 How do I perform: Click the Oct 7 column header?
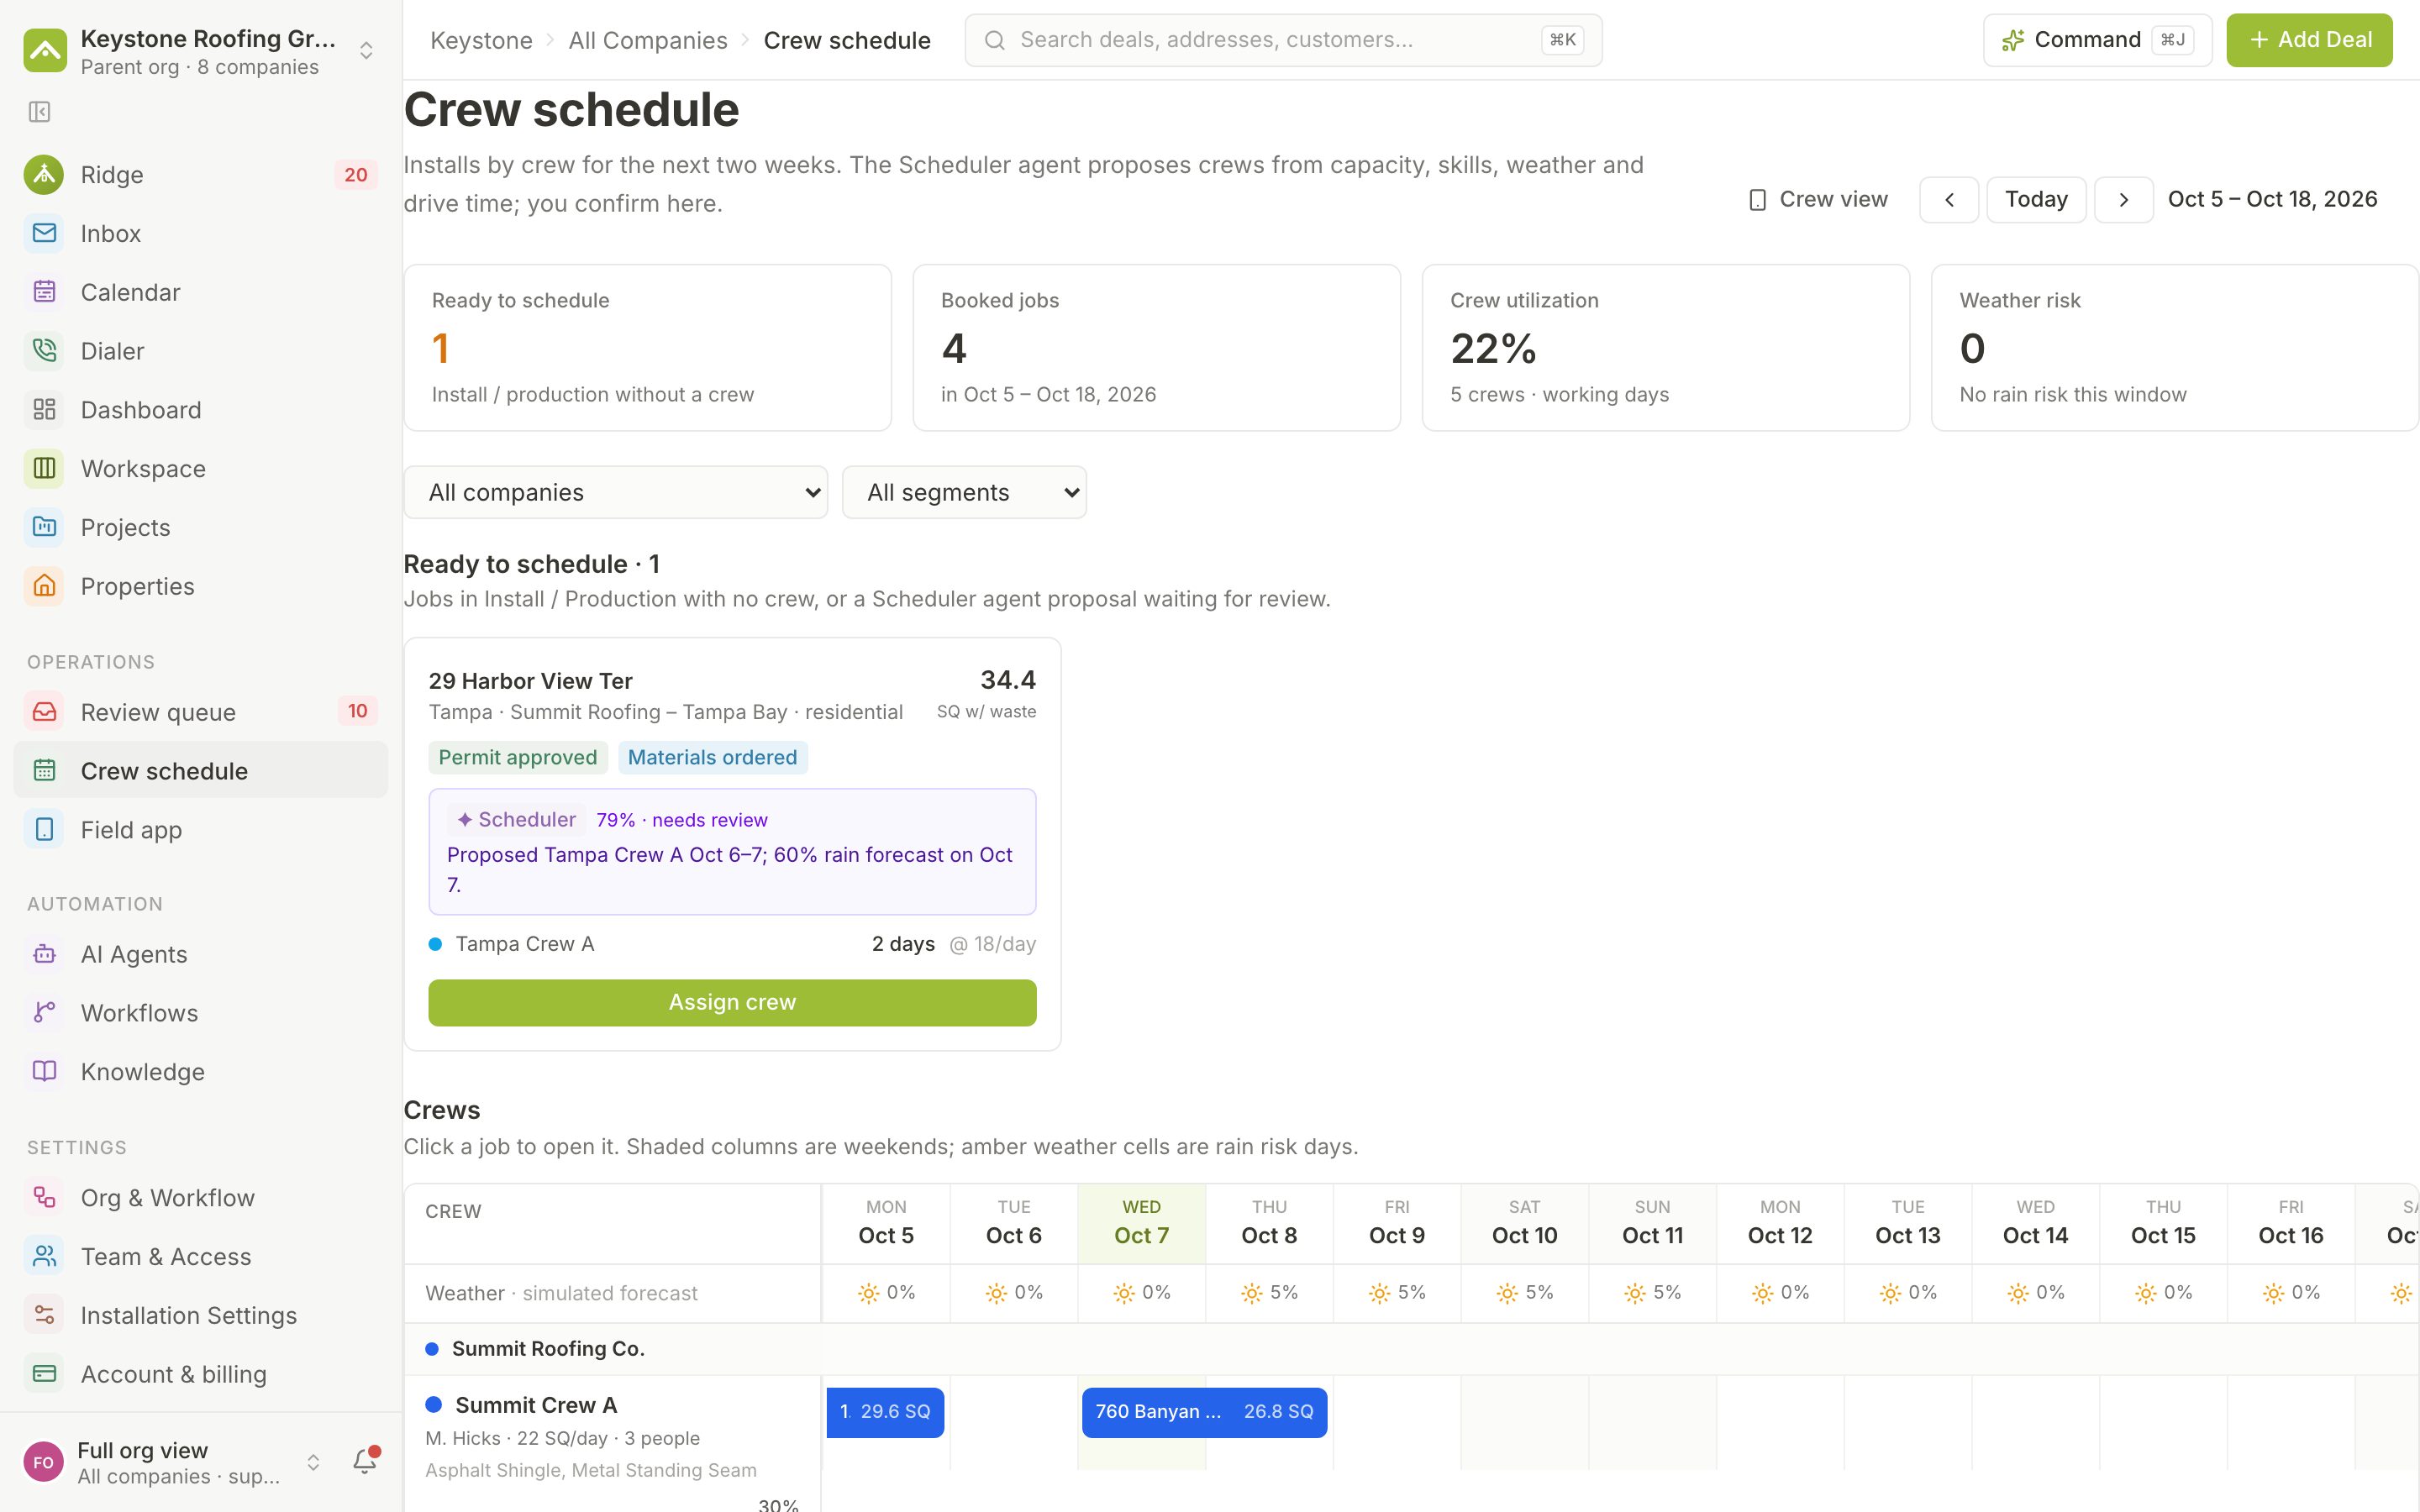tap(1141, 1223)
